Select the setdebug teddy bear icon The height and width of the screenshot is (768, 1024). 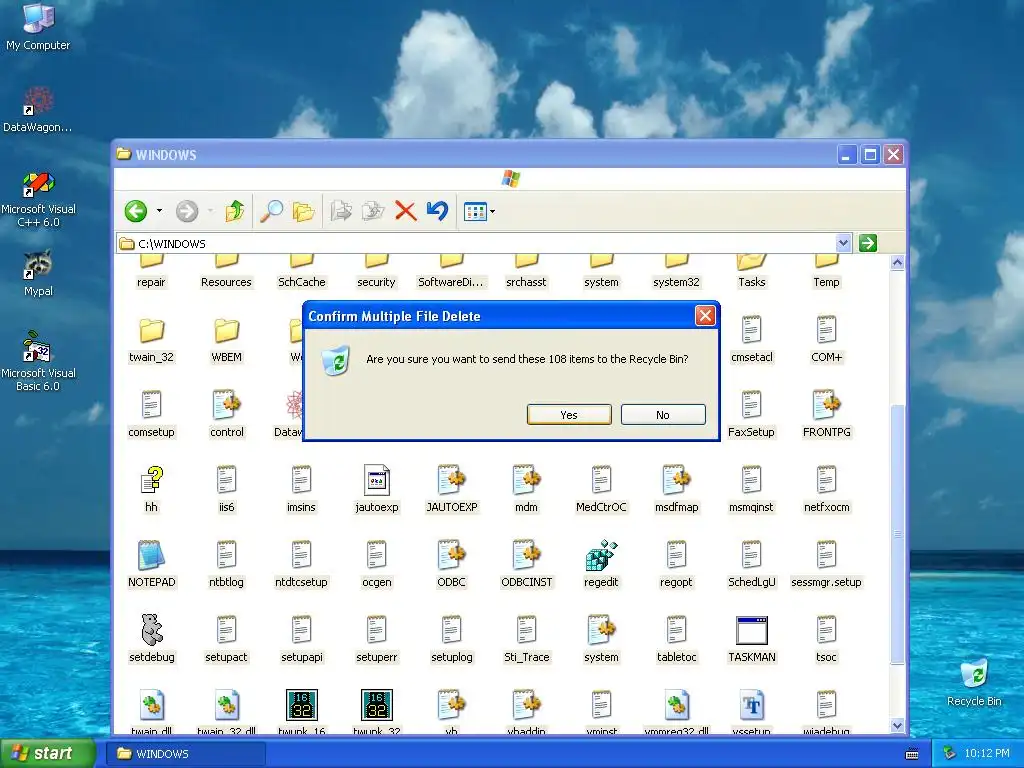coord(151,630)
